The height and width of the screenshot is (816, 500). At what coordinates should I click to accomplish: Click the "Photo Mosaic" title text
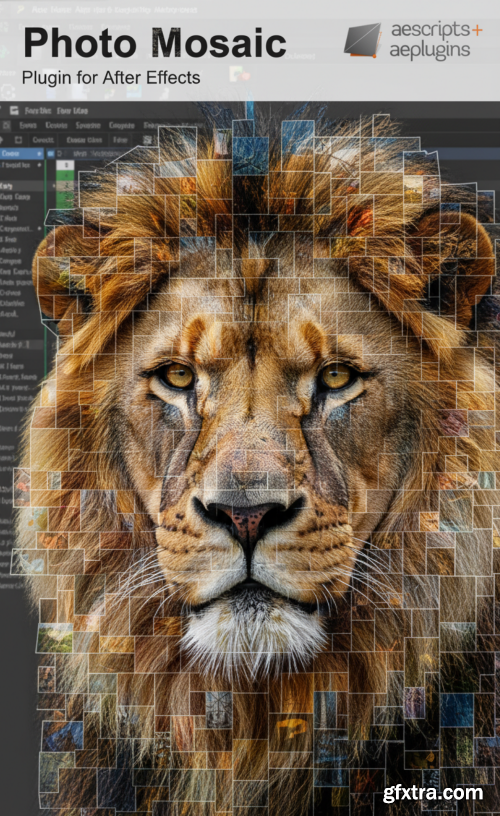[x=155, y=43]
